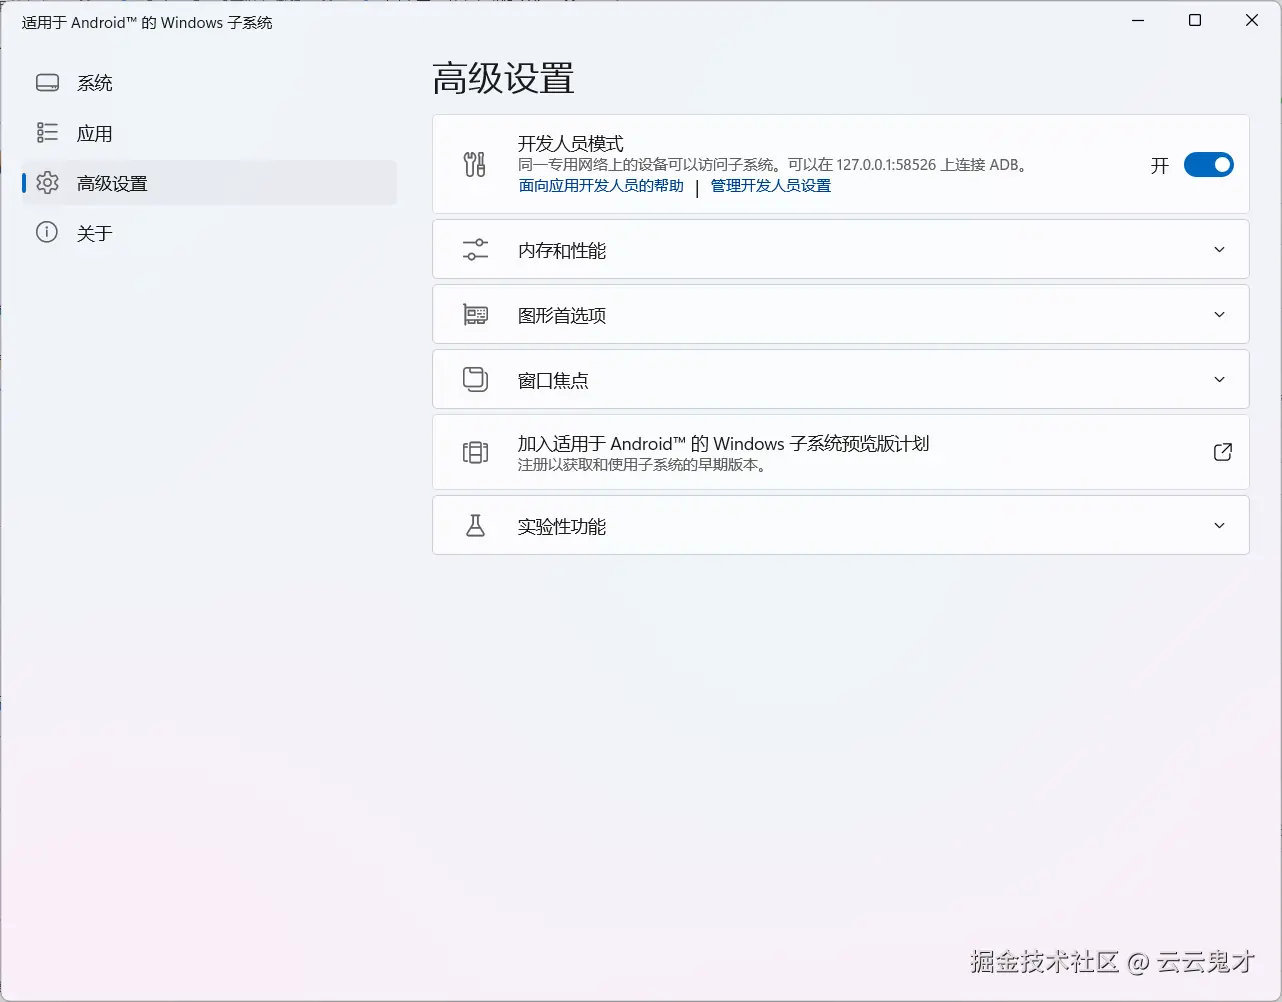Image resolution: width=1282 pixels, height=1002 pixels.
Task: Expand 实验性功能 with its chevron
Action: point(1219,526)
